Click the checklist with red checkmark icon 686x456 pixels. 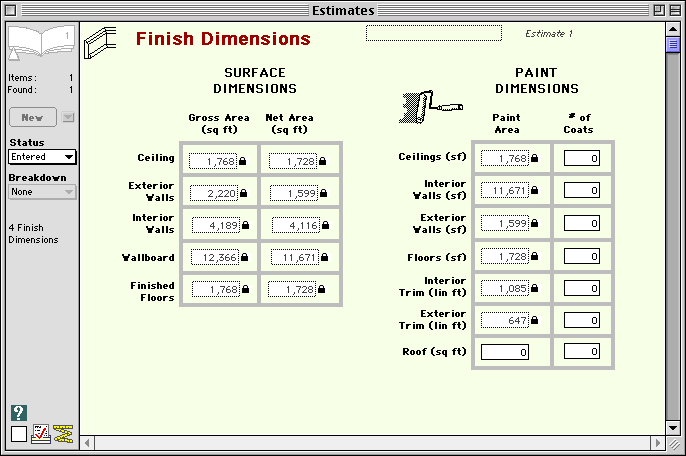(x=41, y=434)
